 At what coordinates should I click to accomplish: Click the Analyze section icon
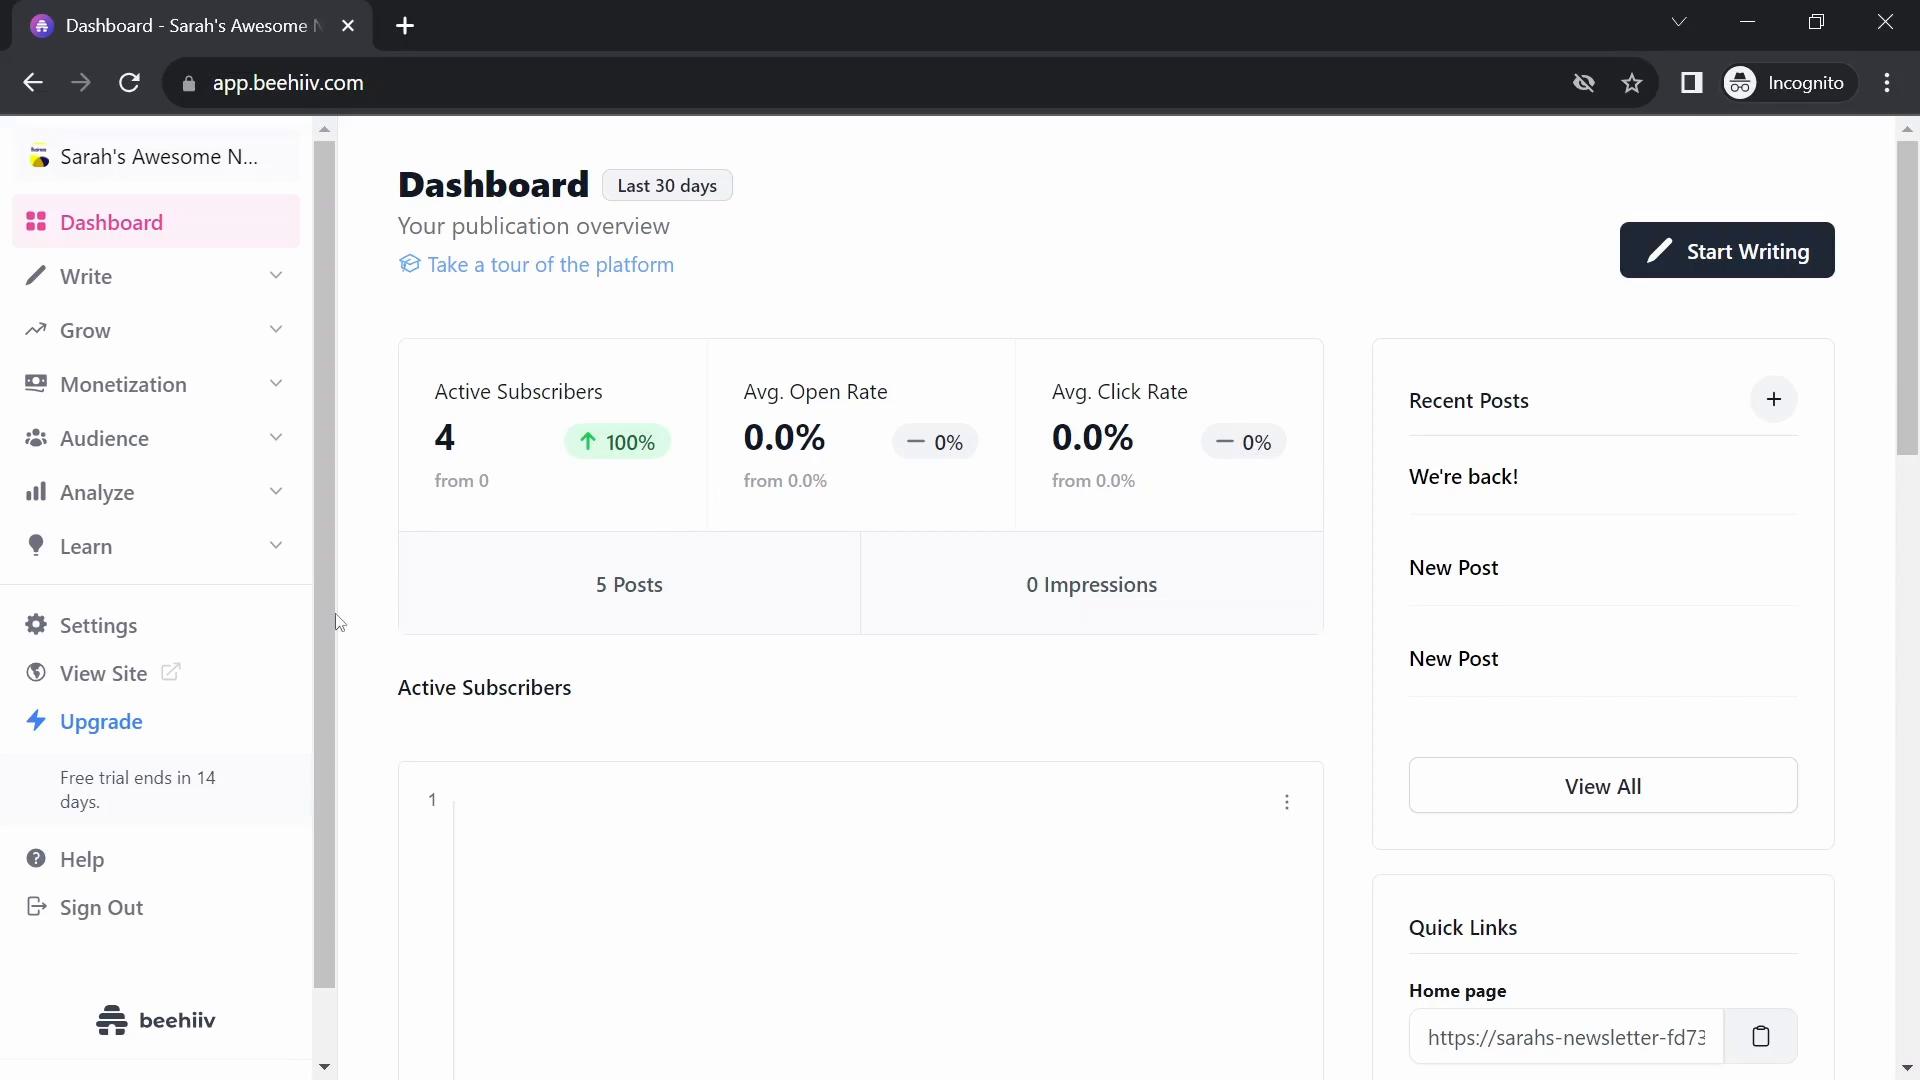pos(36,492)
